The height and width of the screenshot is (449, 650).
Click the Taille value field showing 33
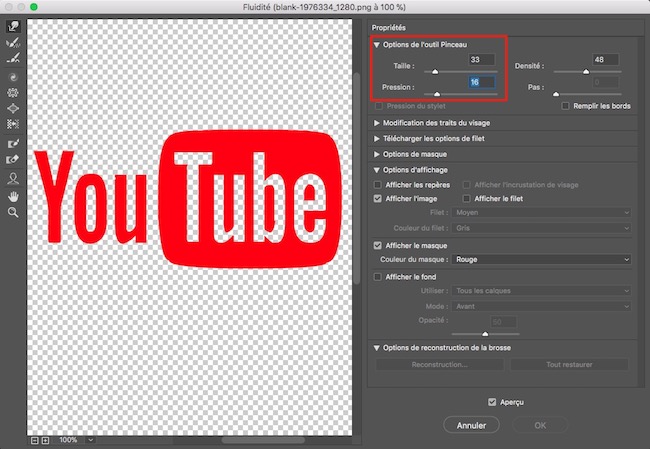pos(481,60)
